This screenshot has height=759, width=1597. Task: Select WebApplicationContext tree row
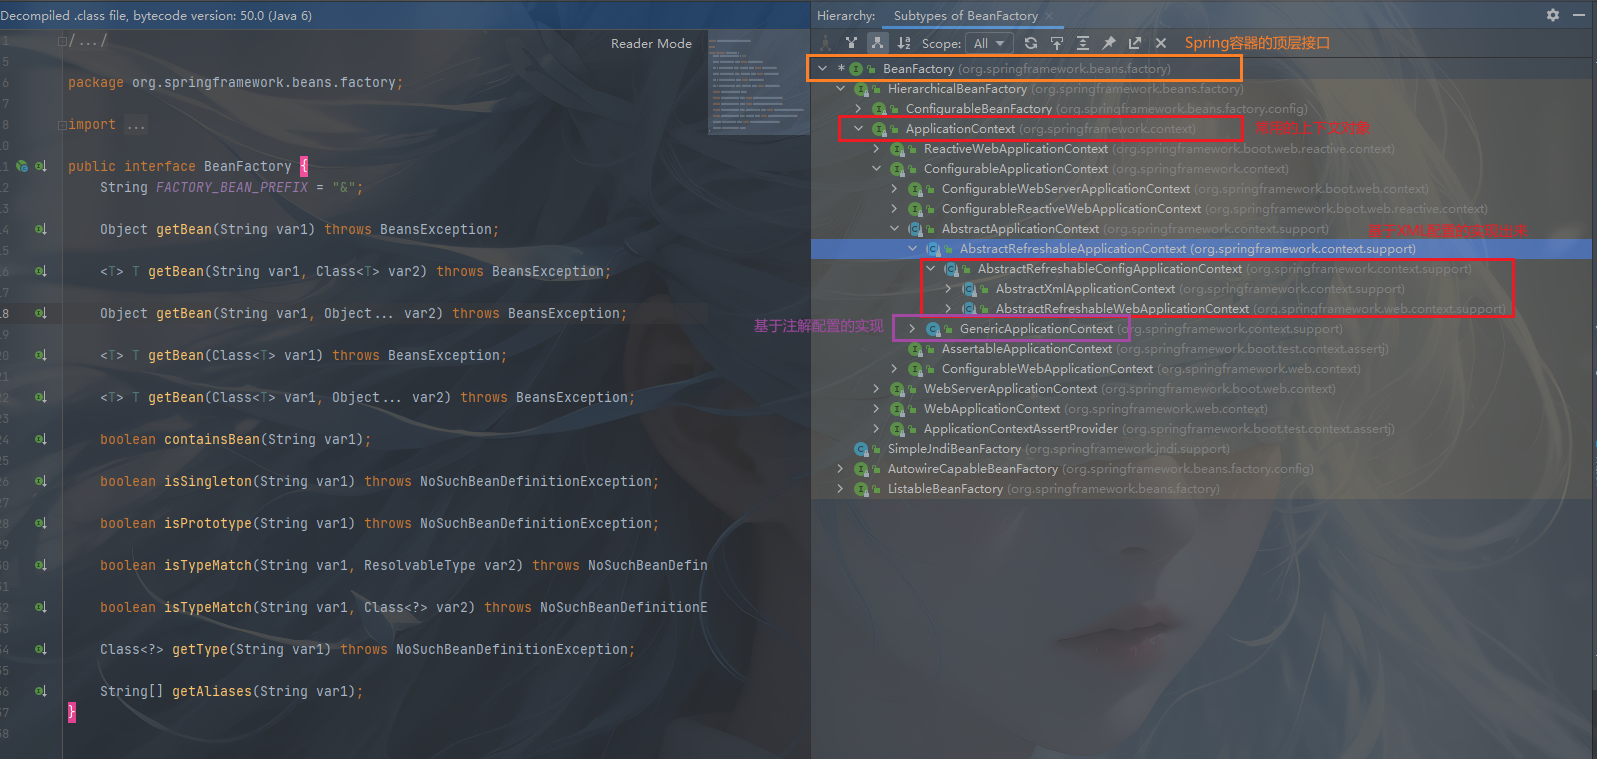1201,409
